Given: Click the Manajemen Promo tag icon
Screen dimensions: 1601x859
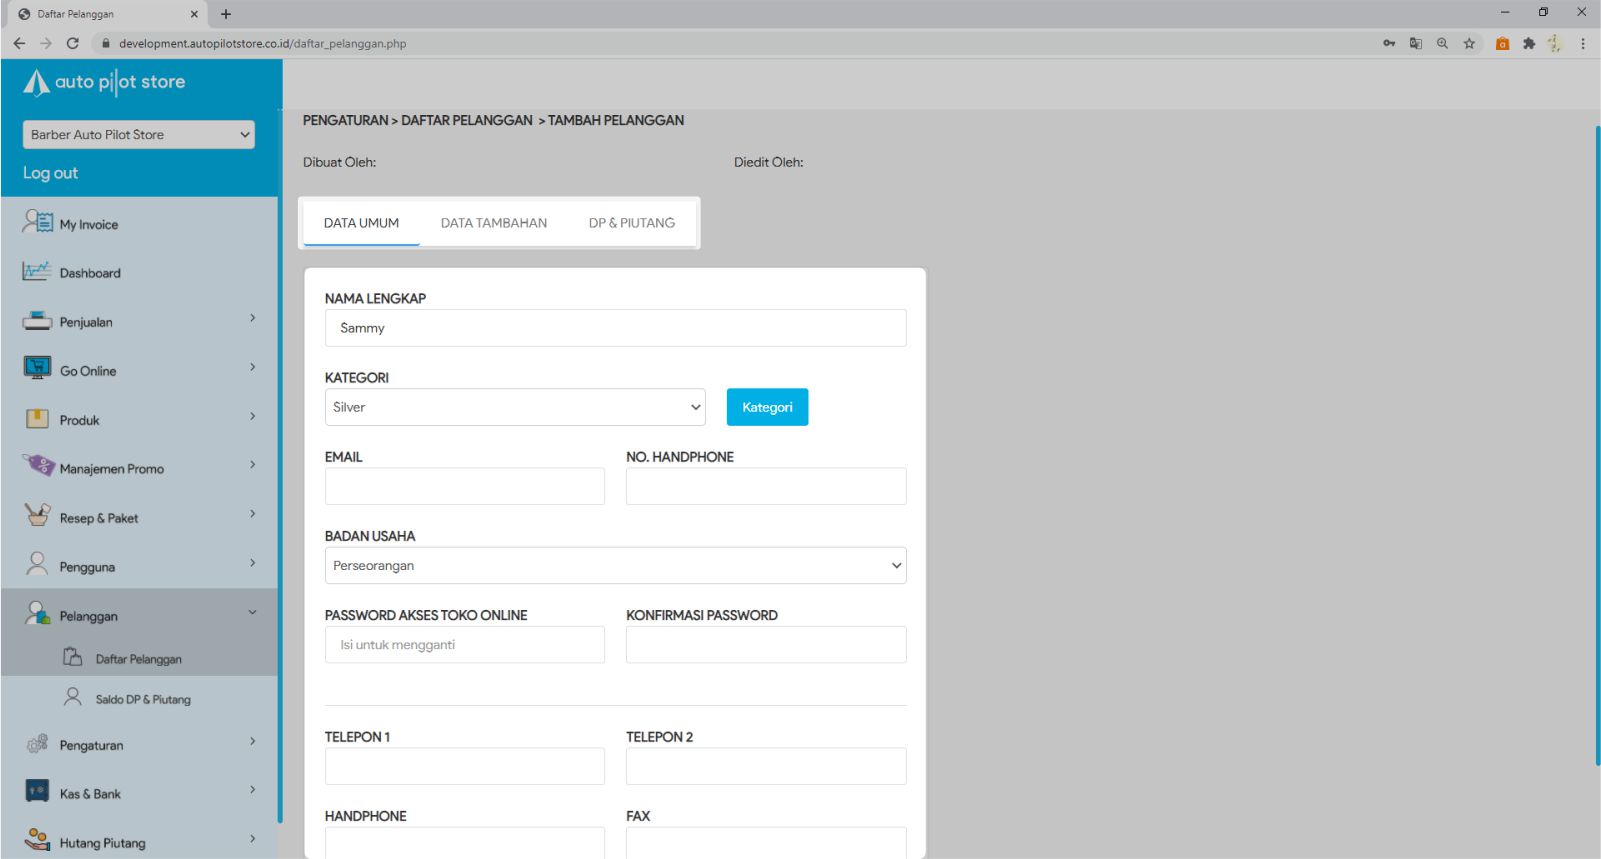Looking at the screenshot, I should coord(38,466).
